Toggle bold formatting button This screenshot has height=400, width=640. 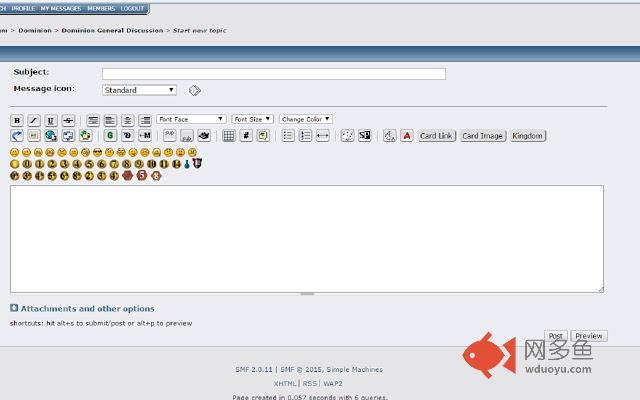[17, 120]
